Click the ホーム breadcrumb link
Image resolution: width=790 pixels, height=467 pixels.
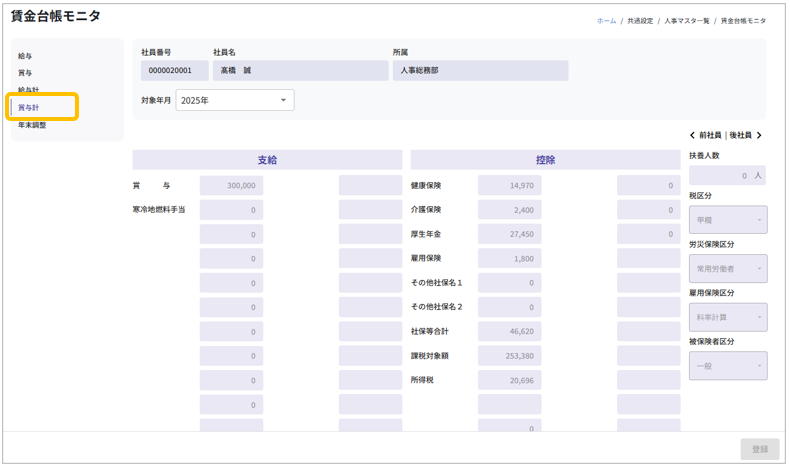point(606,20)
